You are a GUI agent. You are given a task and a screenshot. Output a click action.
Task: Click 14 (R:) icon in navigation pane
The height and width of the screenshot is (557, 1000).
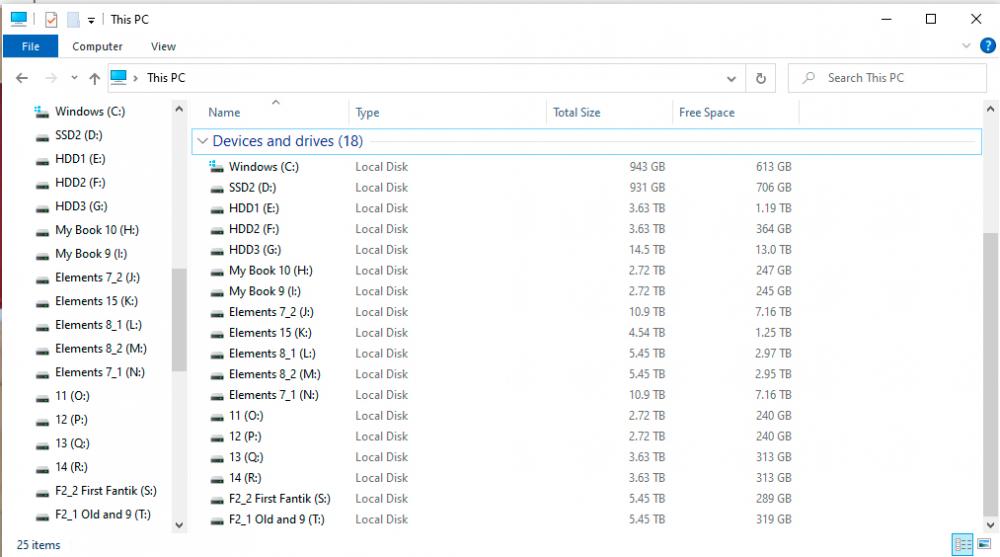(42, 469)
